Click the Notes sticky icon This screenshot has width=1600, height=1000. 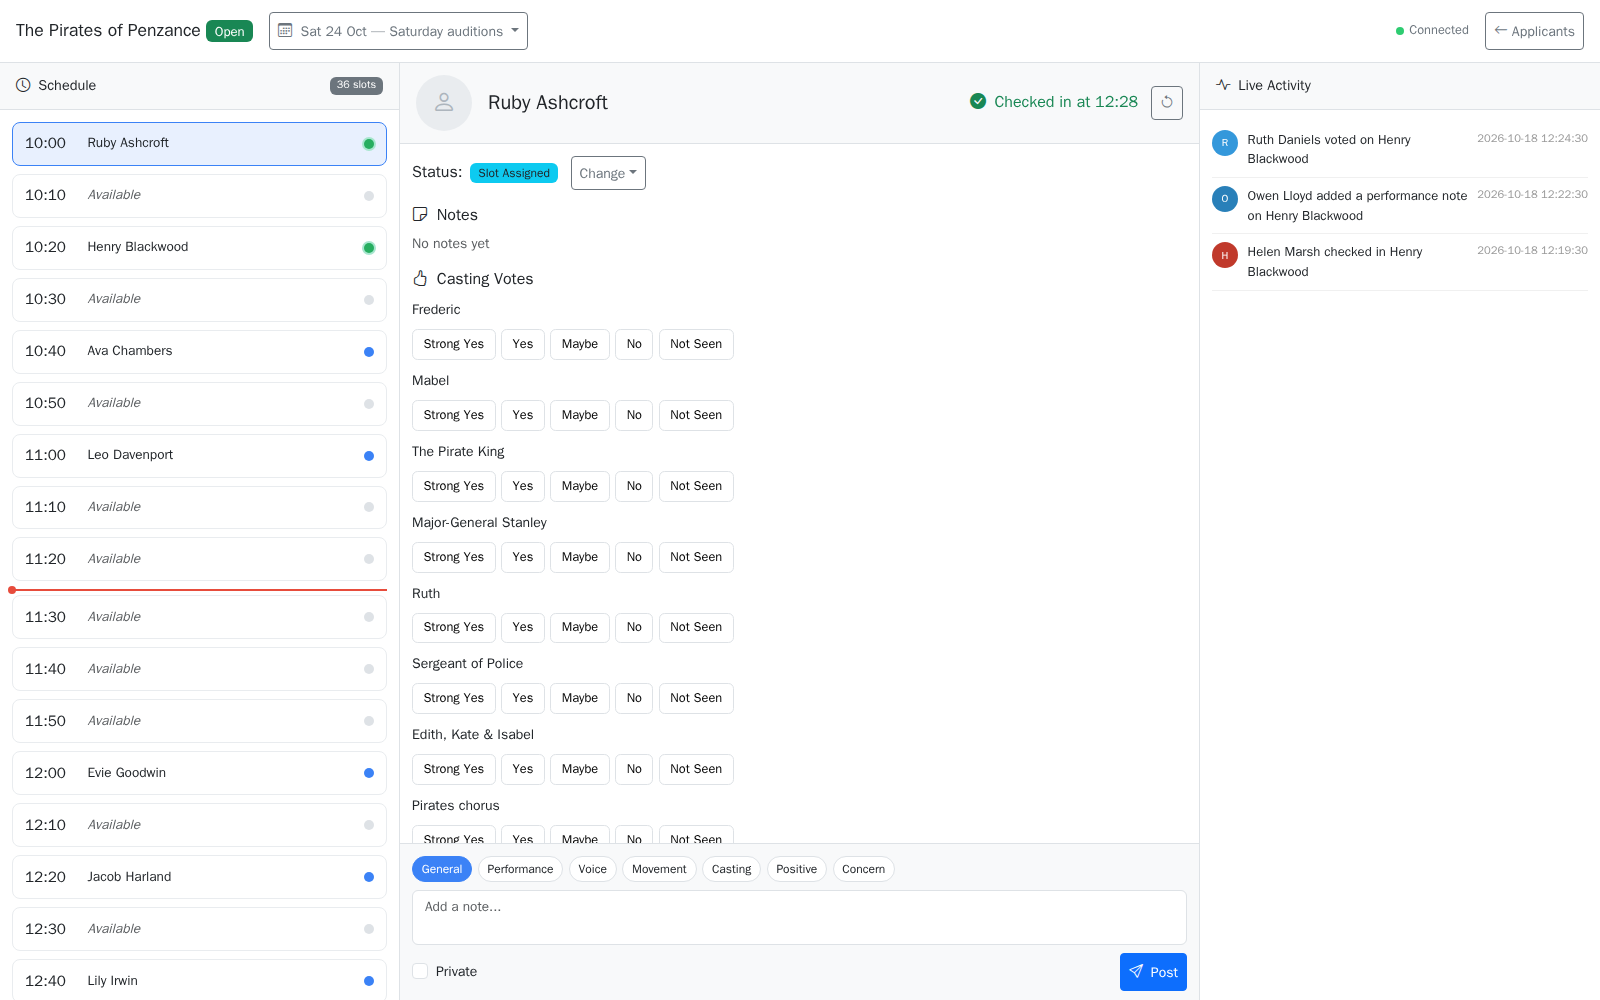tap(420, 214)
